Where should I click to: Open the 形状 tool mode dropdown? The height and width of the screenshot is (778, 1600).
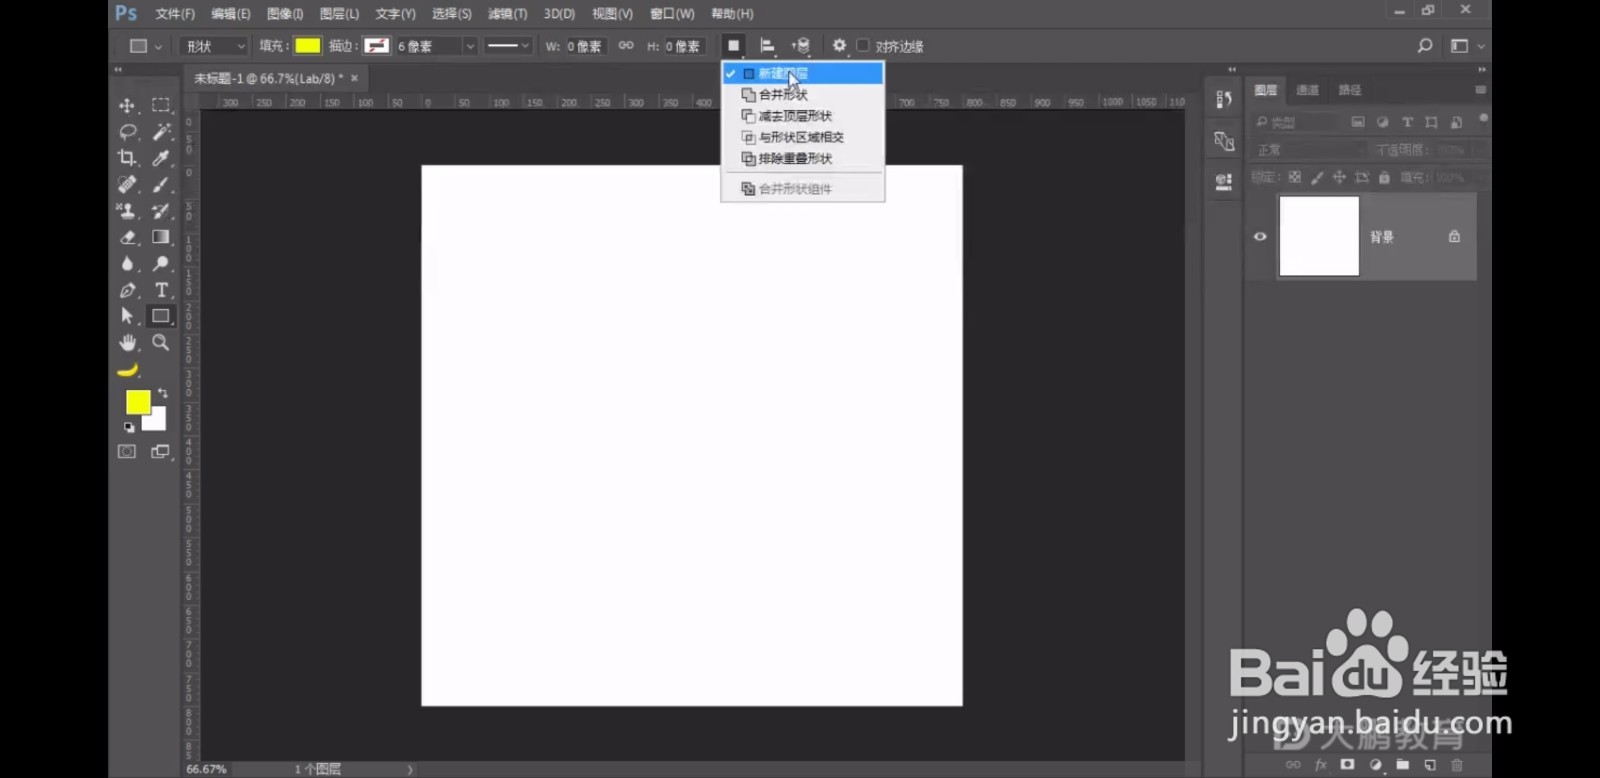pyautogui.click(x=214, y=46)
